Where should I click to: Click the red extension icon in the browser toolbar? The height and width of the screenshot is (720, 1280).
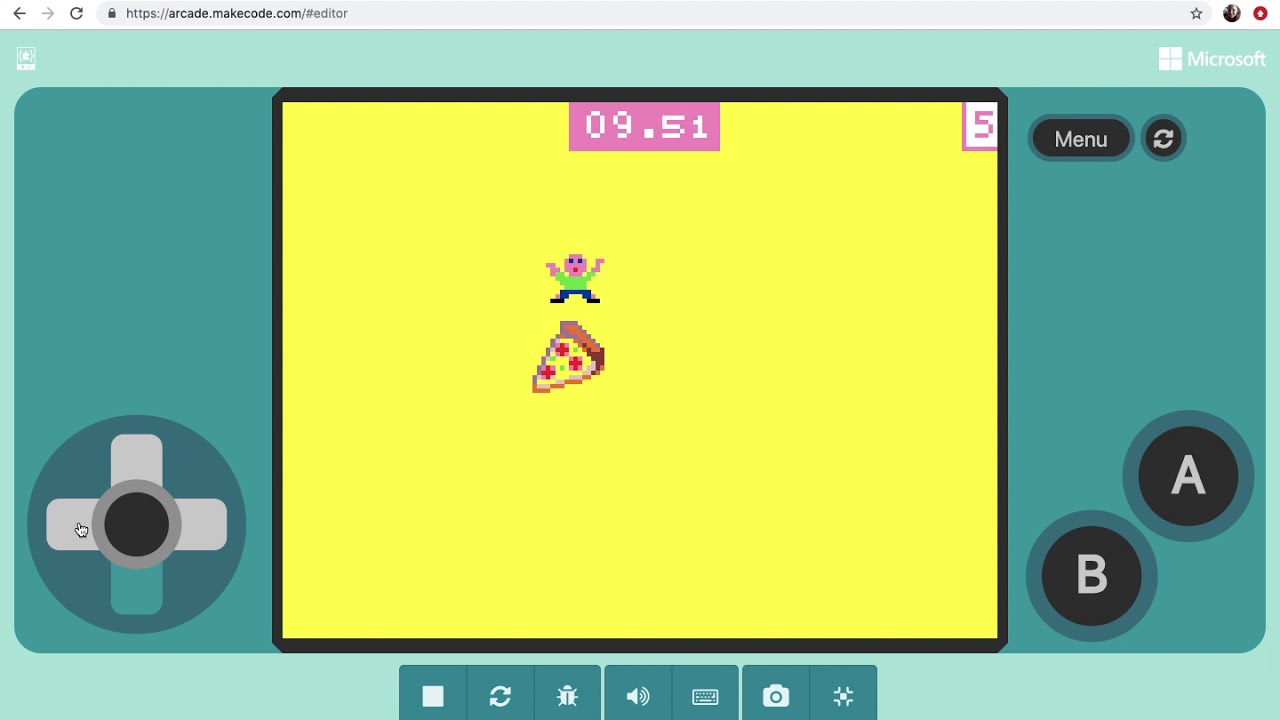tap(1260, 13)
